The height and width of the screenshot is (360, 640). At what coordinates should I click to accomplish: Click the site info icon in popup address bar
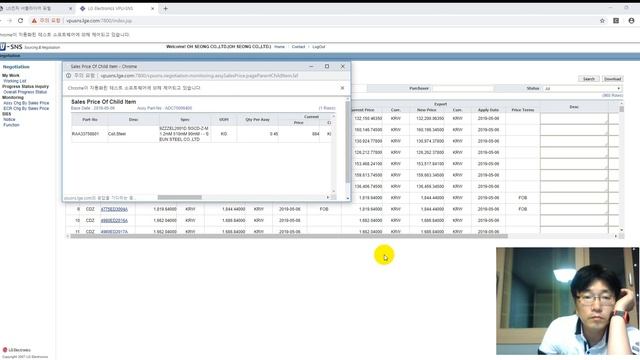(69, 76)
